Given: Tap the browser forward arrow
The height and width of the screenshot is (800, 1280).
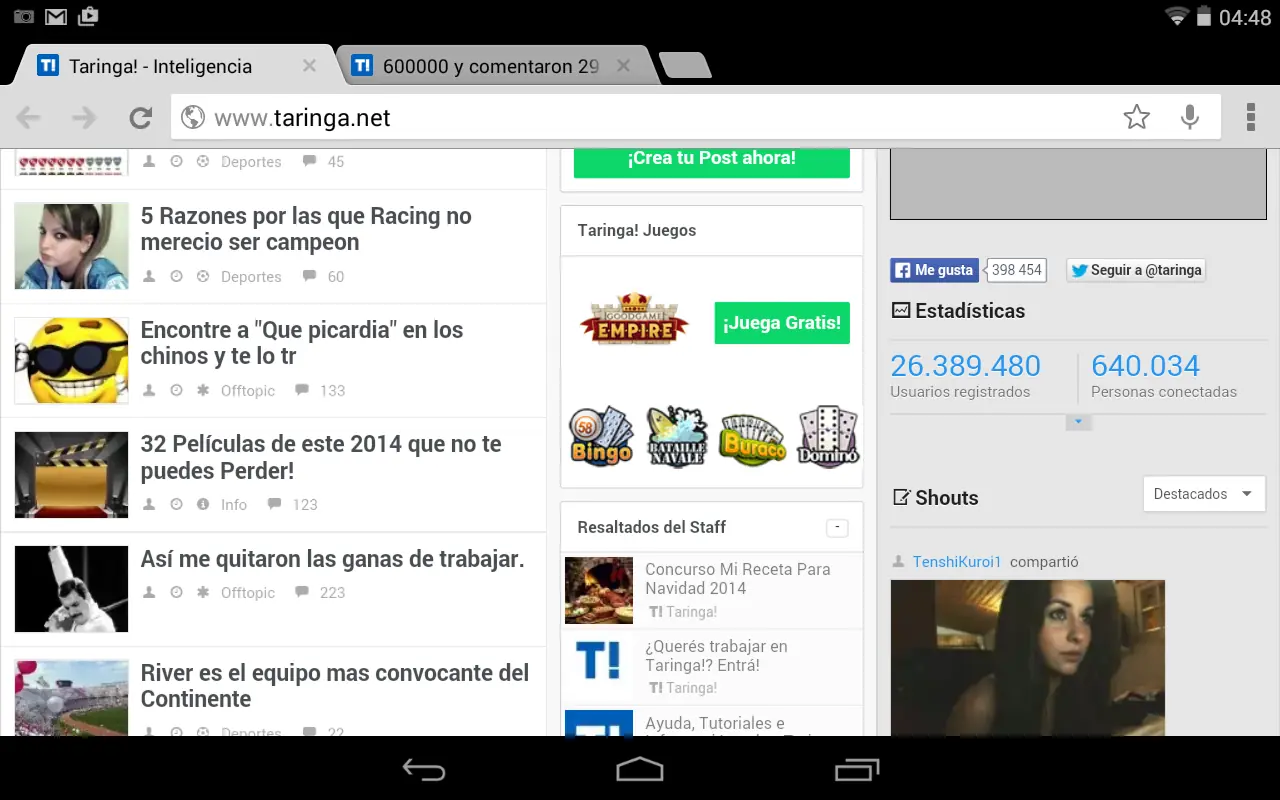Looking at the screenshot, I should (x=85, y=118).
